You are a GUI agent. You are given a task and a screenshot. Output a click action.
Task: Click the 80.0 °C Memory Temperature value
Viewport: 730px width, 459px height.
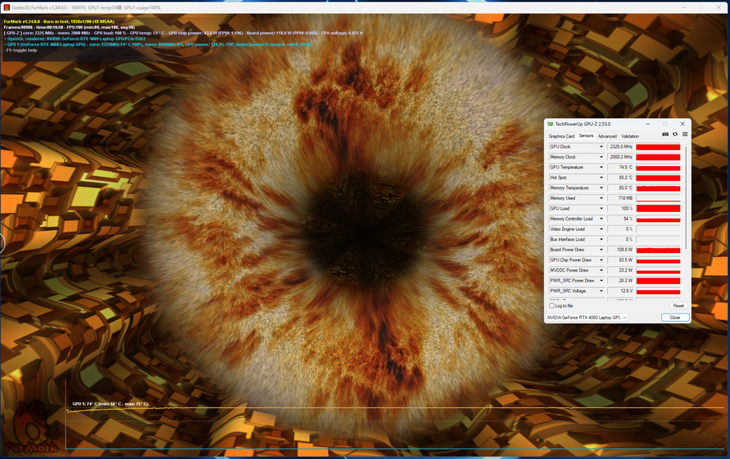(621, 188)
